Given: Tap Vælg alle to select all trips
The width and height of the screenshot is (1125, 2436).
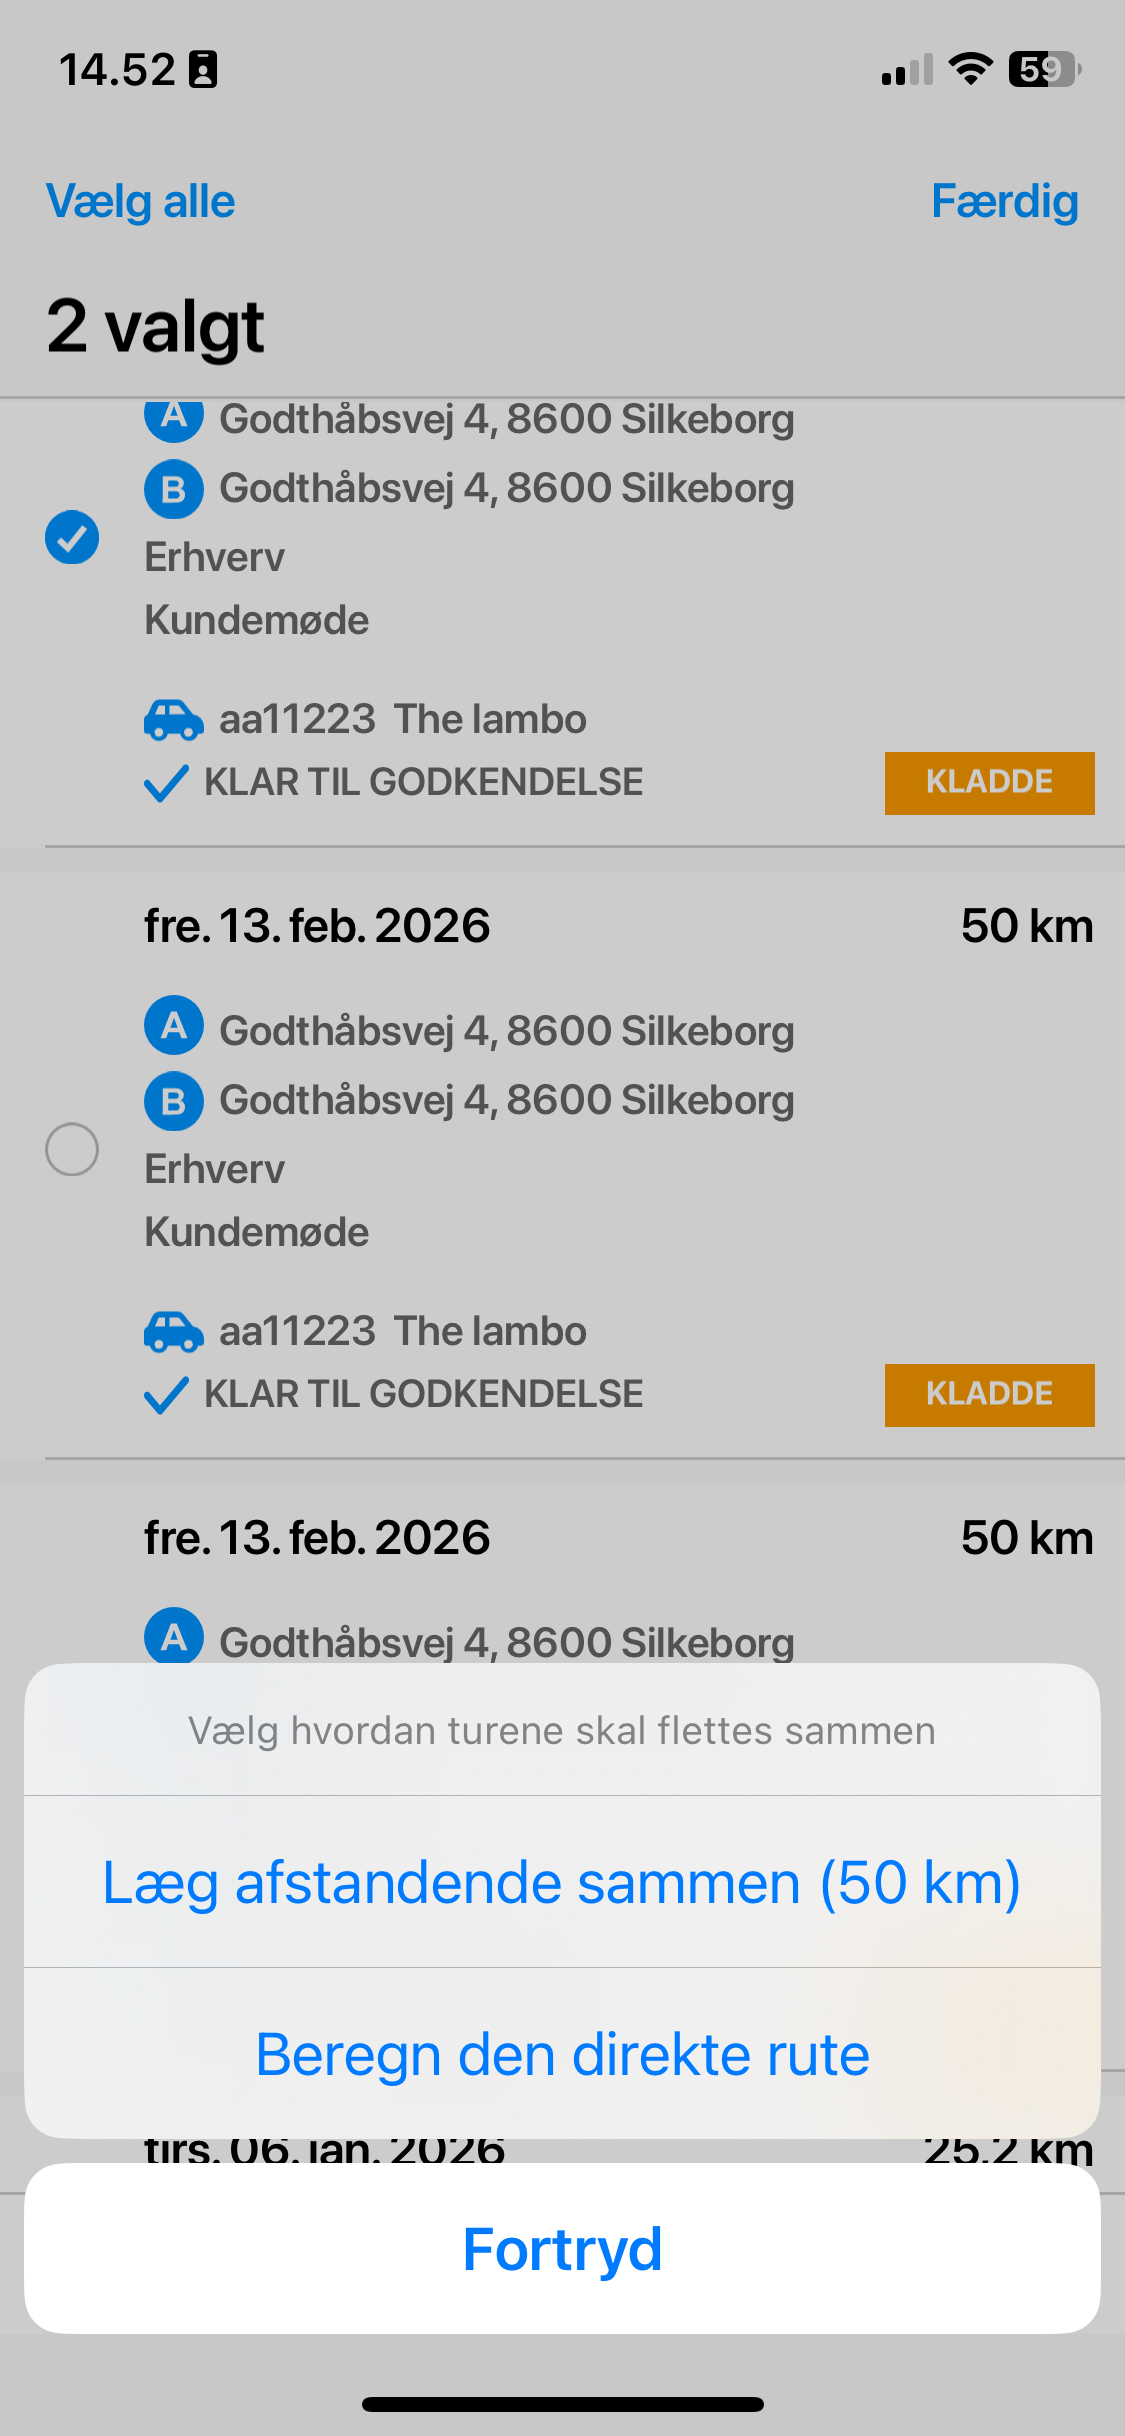Looking at the screenshot, I should 141,201.
